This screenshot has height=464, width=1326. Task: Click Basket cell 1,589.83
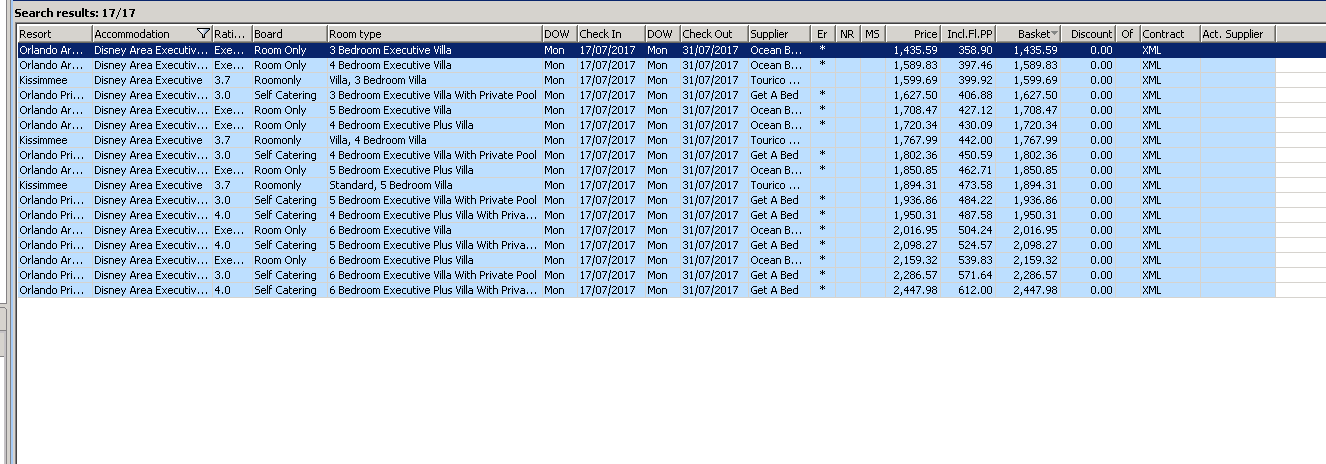(1028, 65)
